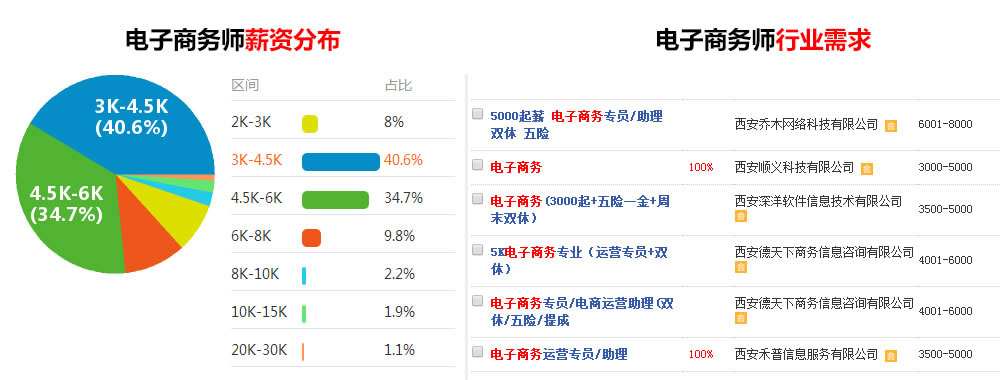Click the orange 6K-8K color swatch
Viewport: 1000px width, 380px height.
click(x=311, y=238)
